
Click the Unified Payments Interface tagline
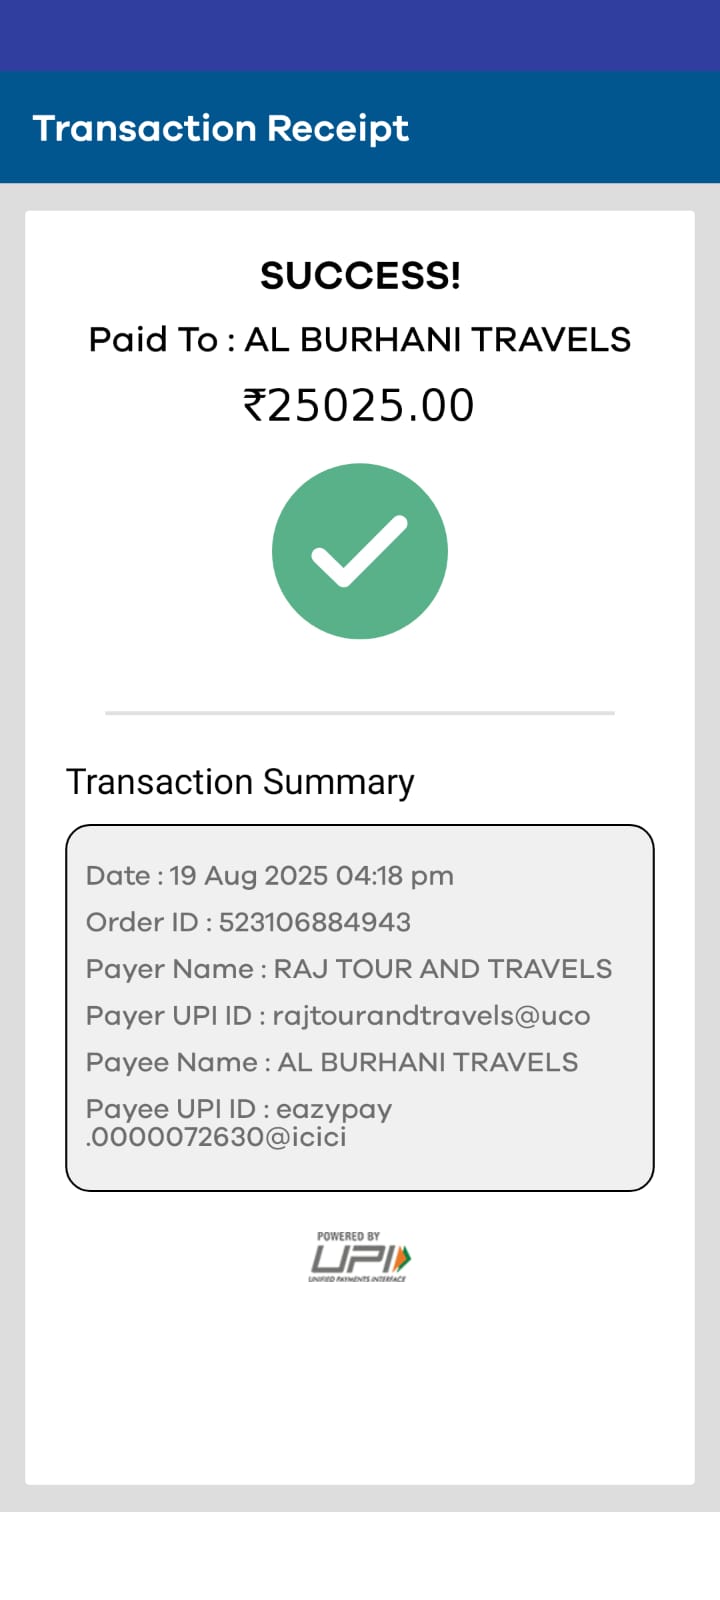(x=357, y=1279)
